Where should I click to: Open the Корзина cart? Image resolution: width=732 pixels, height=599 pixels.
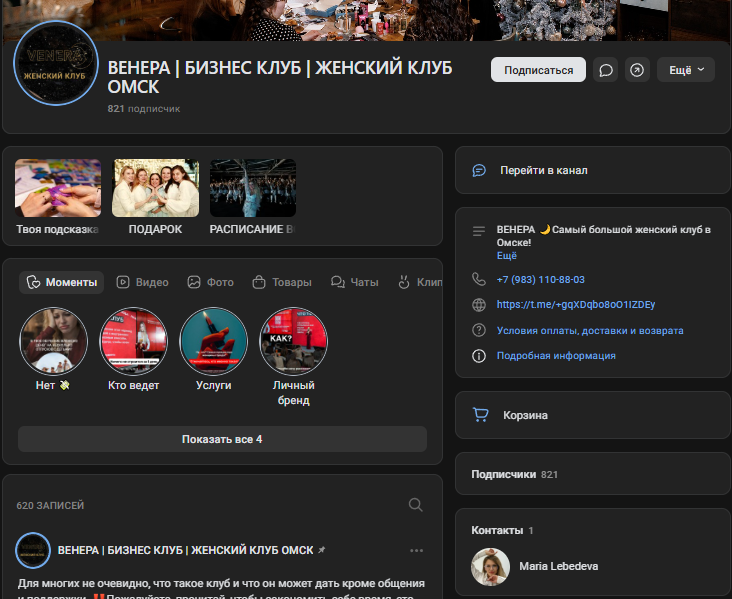[x=593, y=415]
